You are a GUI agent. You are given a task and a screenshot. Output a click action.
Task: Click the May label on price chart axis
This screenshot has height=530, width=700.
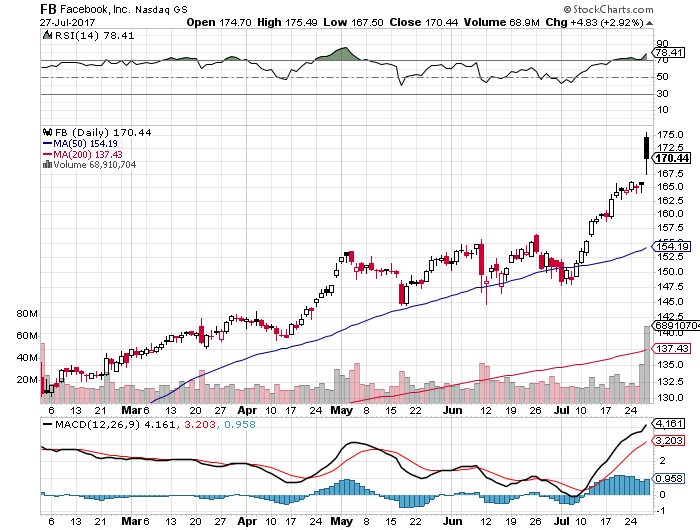[x=344, y=410]
